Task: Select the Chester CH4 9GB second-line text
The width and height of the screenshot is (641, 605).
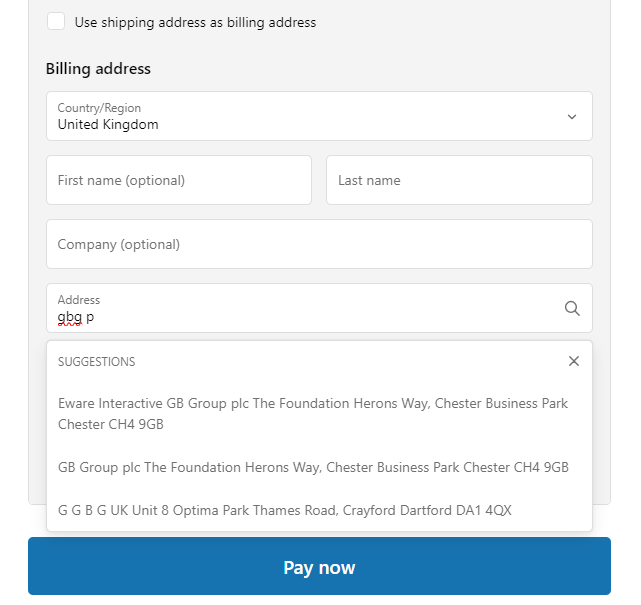Action: (111, 424)
